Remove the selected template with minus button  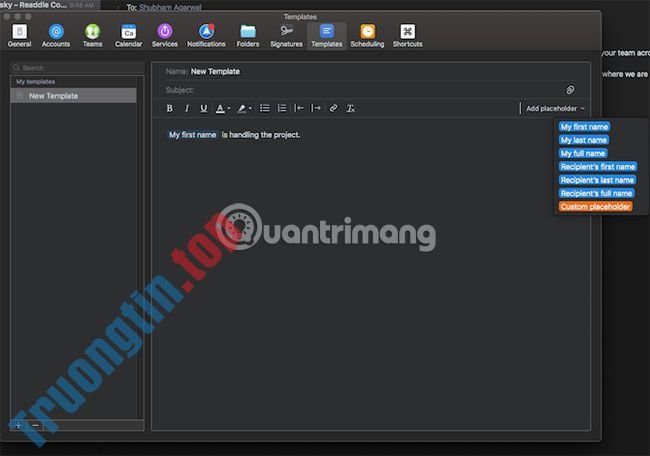(x=35, y=425)
